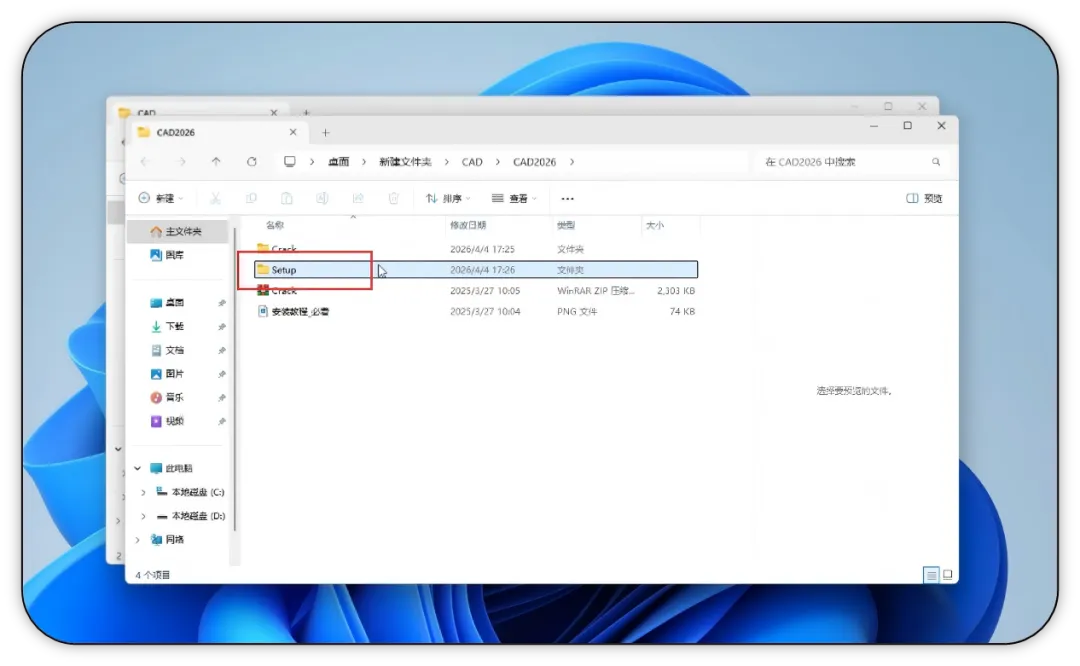Go up one folder level
Image resolution: width=1080 pixels, height=666 pixels.
216,162
